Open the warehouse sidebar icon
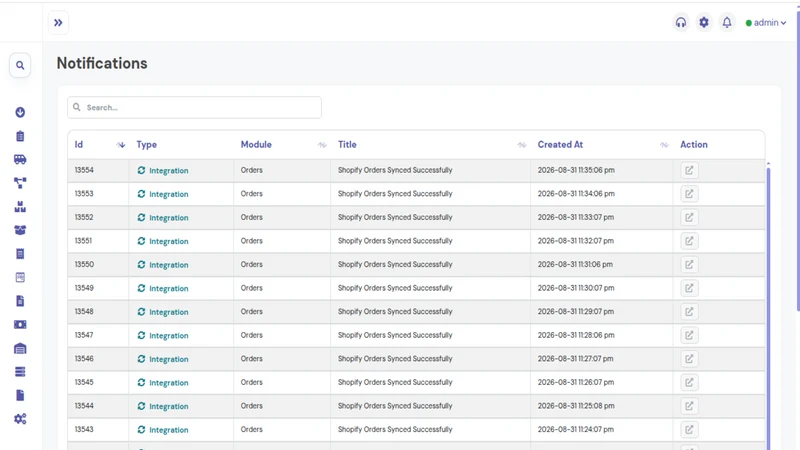The image size is (800, 450). [20, 348]
